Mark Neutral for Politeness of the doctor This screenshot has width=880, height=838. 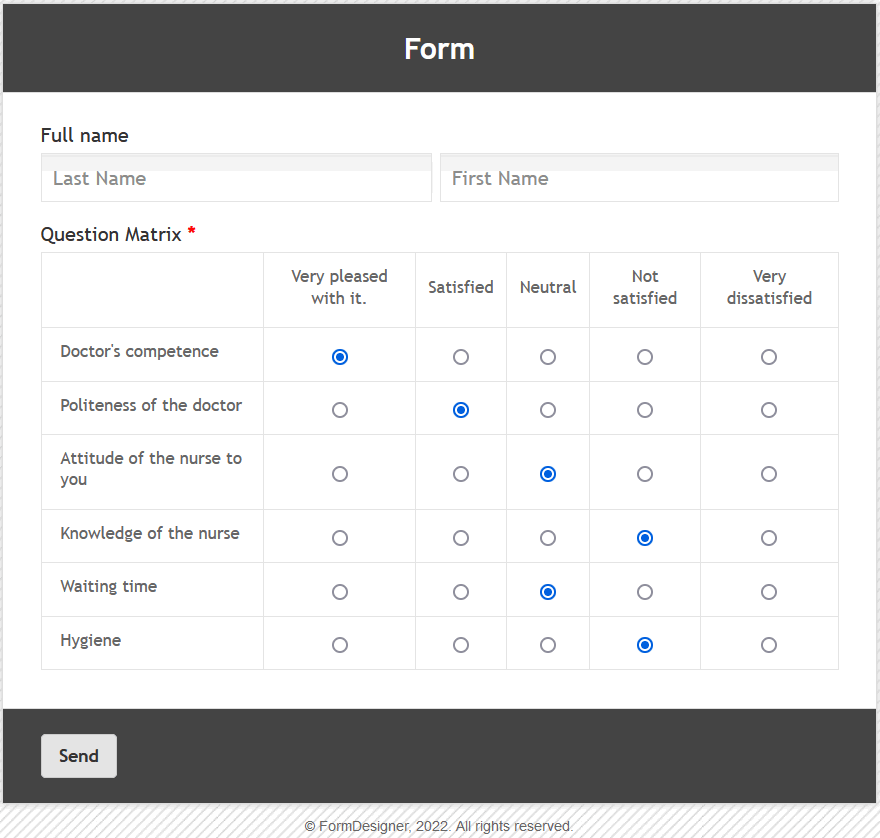548,410
